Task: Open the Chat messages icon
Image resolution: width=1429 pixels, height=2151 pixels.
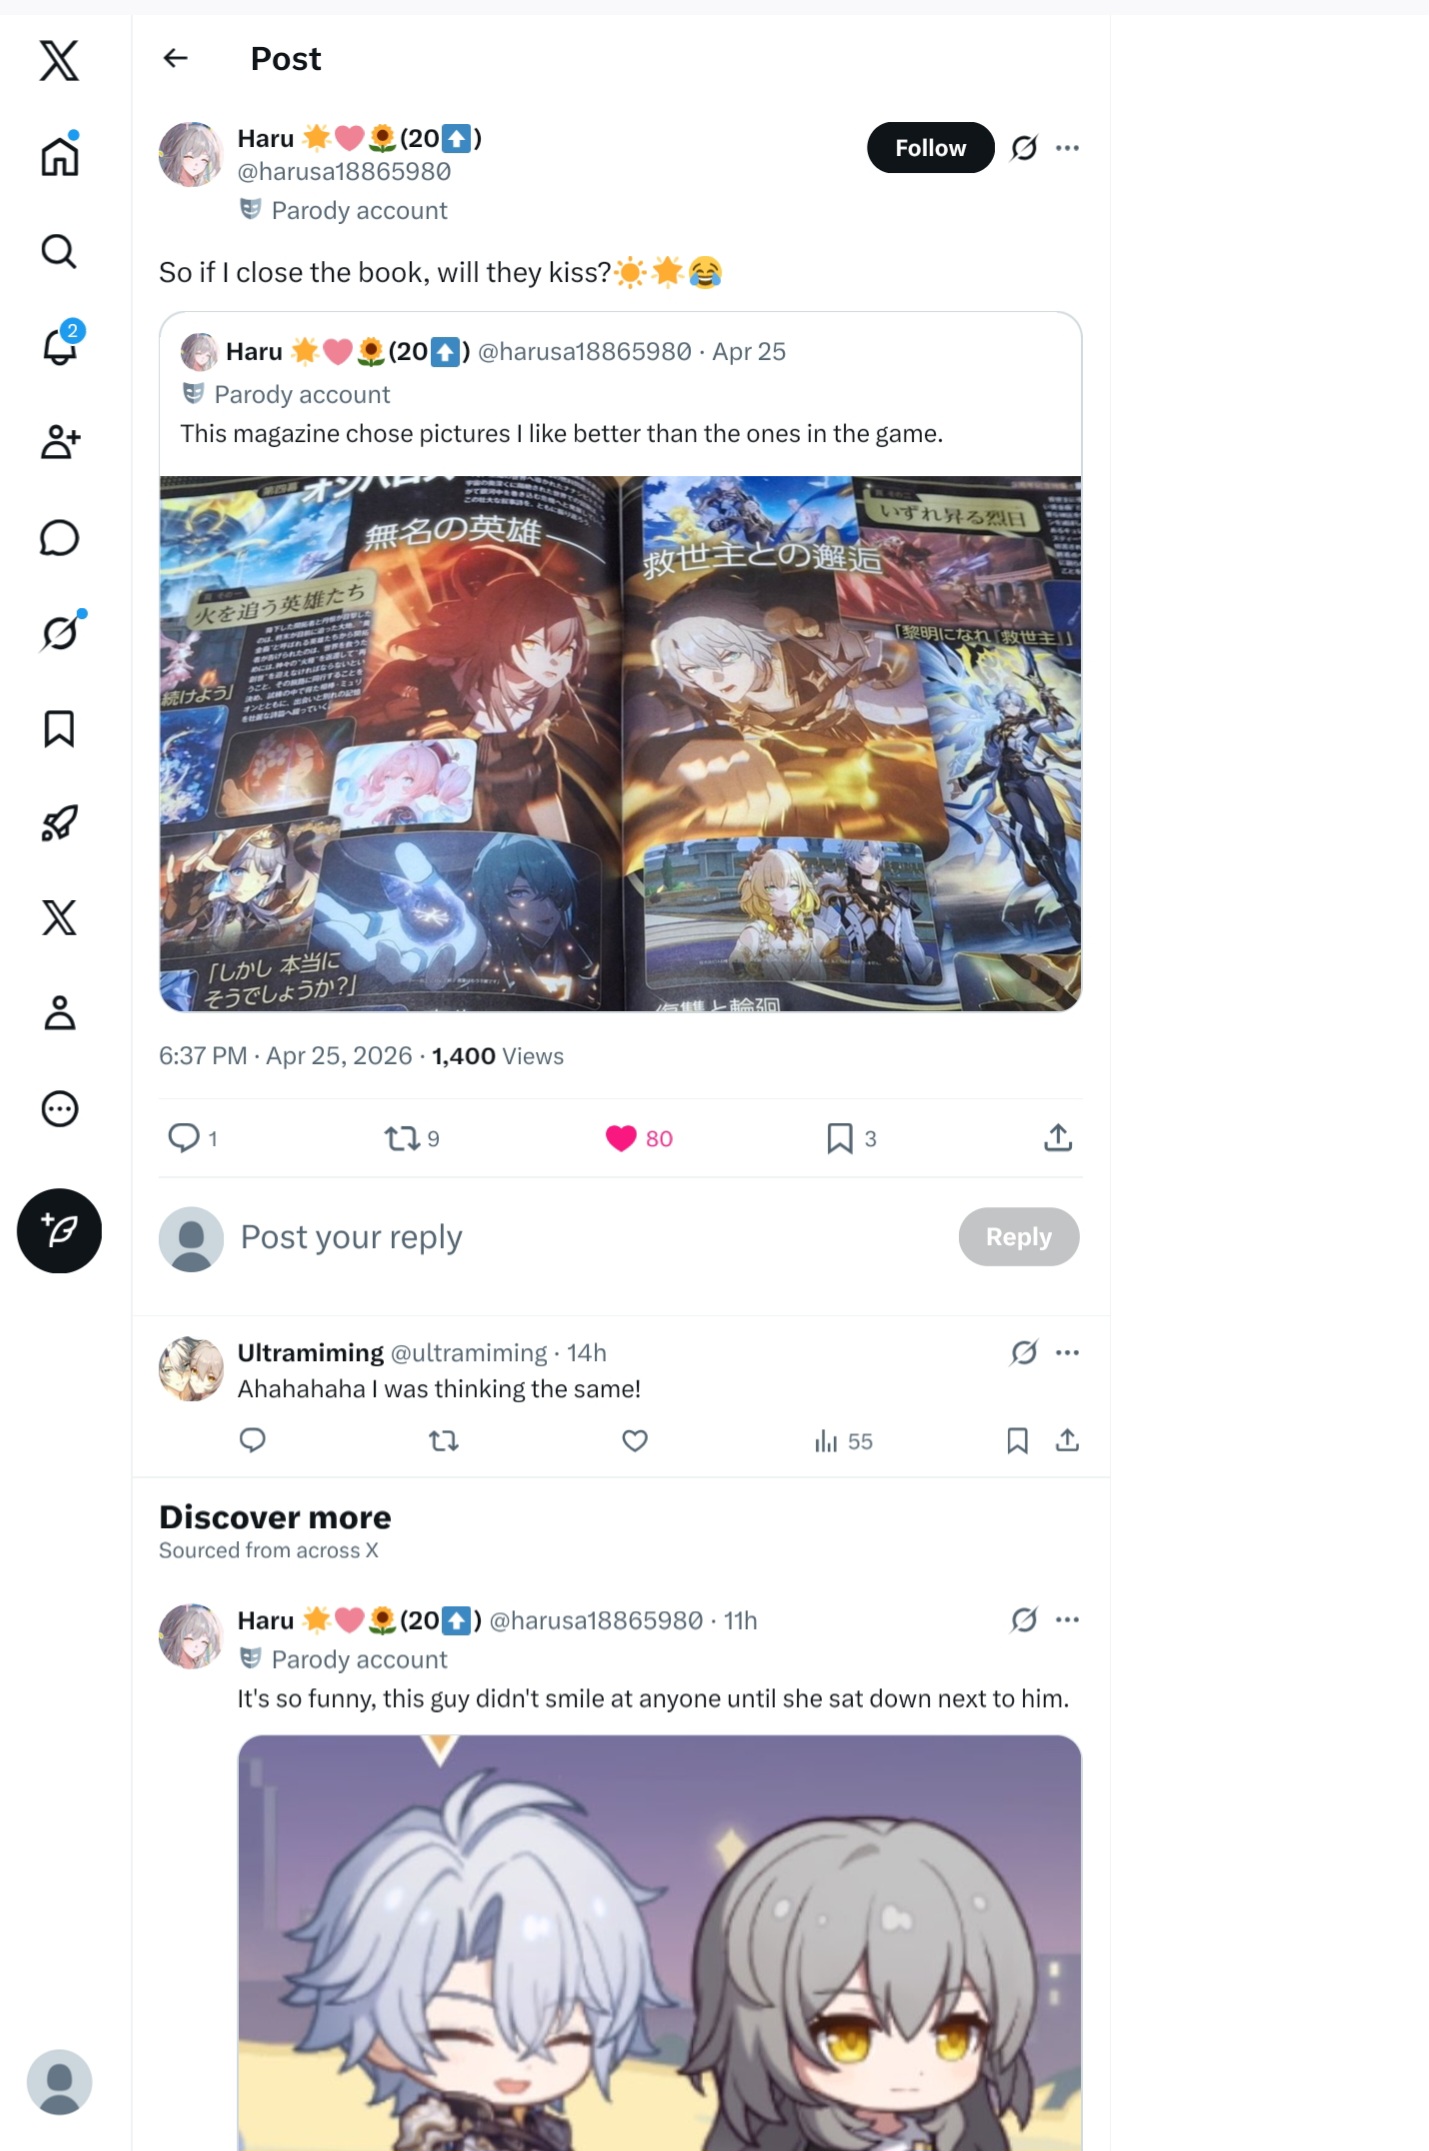Action: (59, 537)
